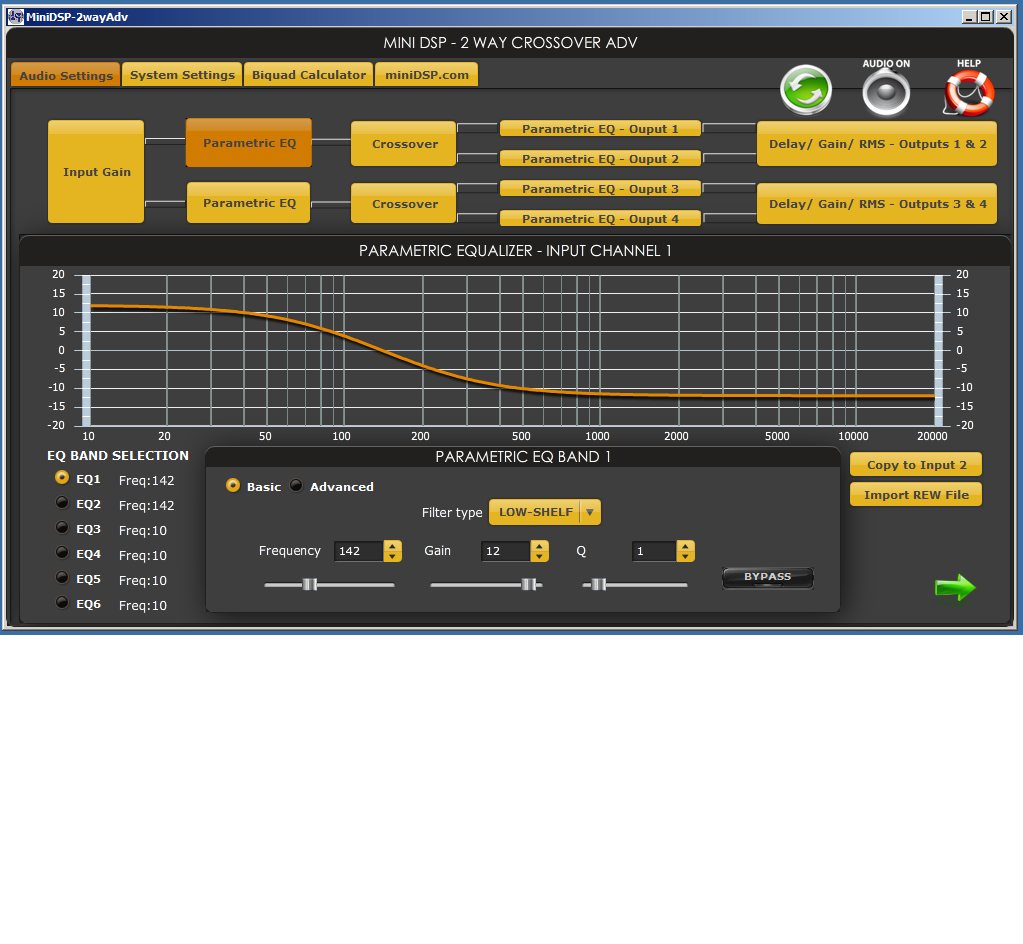The image size is (1023, 944).
Task: Open Parametric EQ - Ouput 1 block
Action: coord(600,129)
